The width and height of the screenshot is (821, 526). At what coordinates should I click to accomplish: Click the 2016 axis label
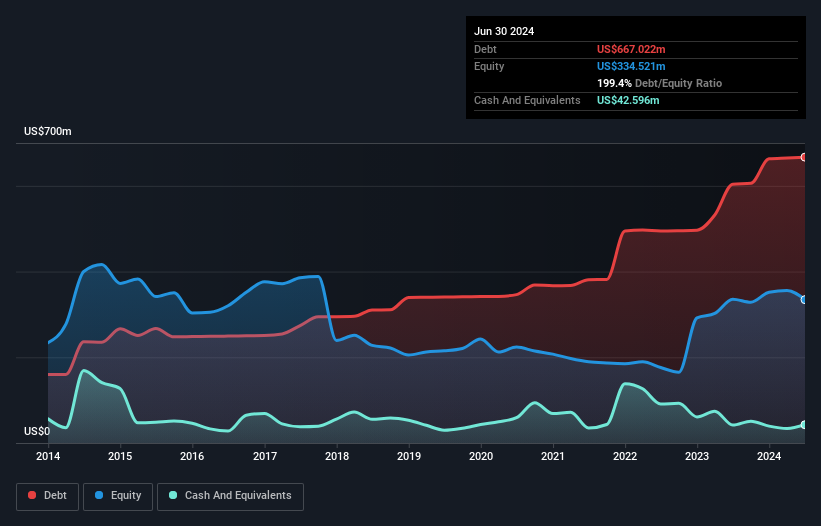coord(192,456)
